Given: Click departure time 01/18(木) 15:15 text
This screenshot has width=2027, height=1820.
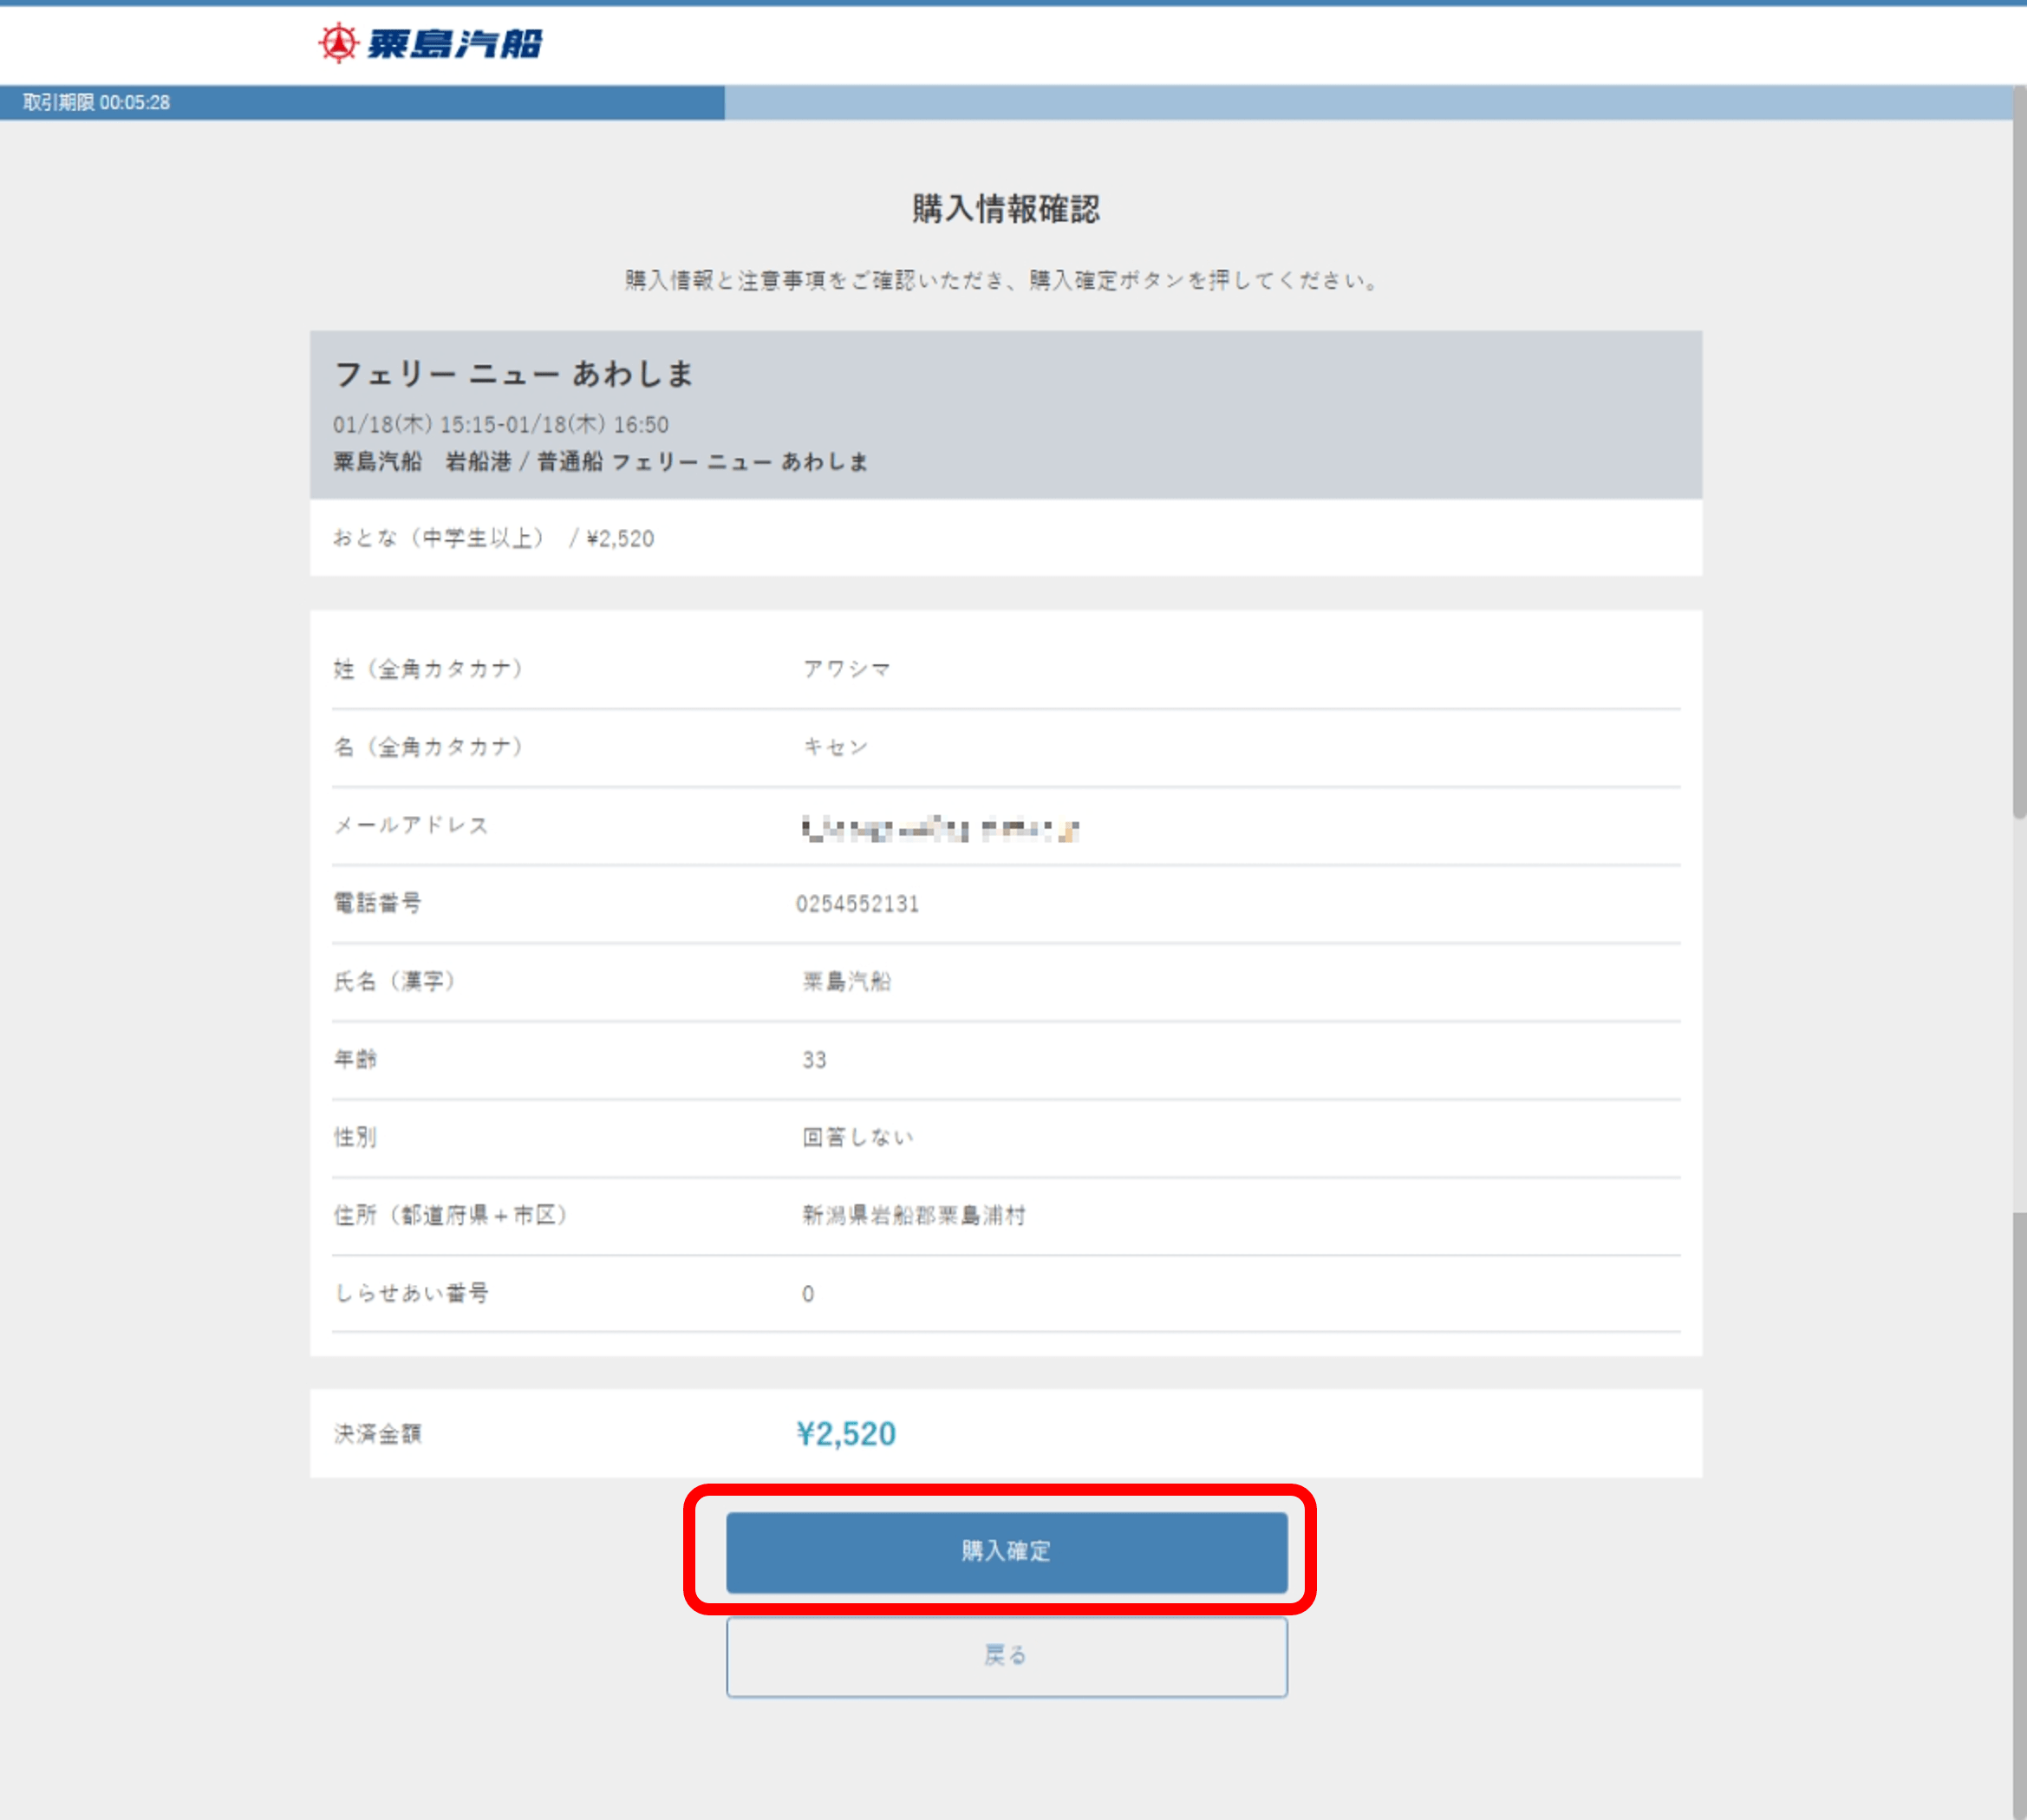Looking at the screenshot, I should [415, 425].
